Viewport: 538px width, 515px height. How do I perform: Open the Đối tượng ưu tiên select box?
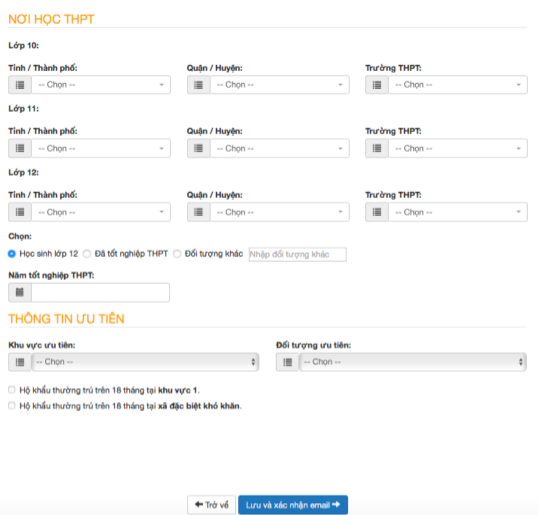413,362
